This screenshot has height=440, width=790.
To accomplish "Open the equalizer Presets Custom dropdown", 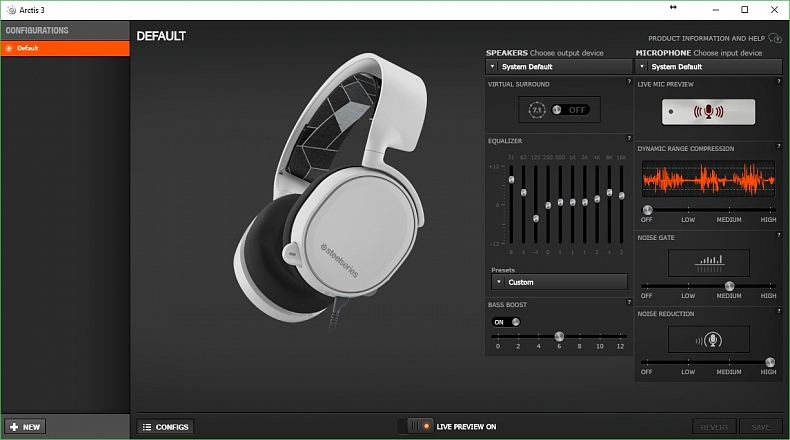I will point(559,282).
